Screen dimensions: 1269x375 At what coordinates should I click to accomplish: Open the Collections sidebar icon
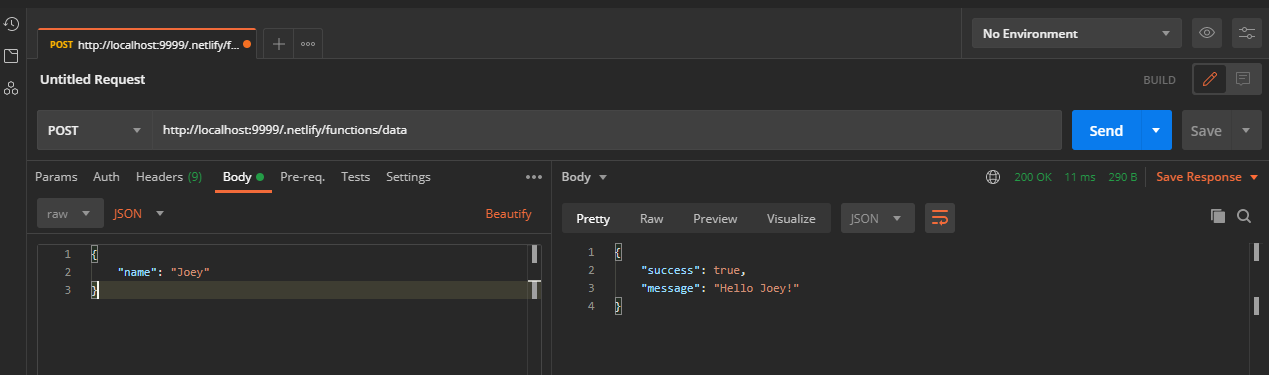click(x=11, y=56)
